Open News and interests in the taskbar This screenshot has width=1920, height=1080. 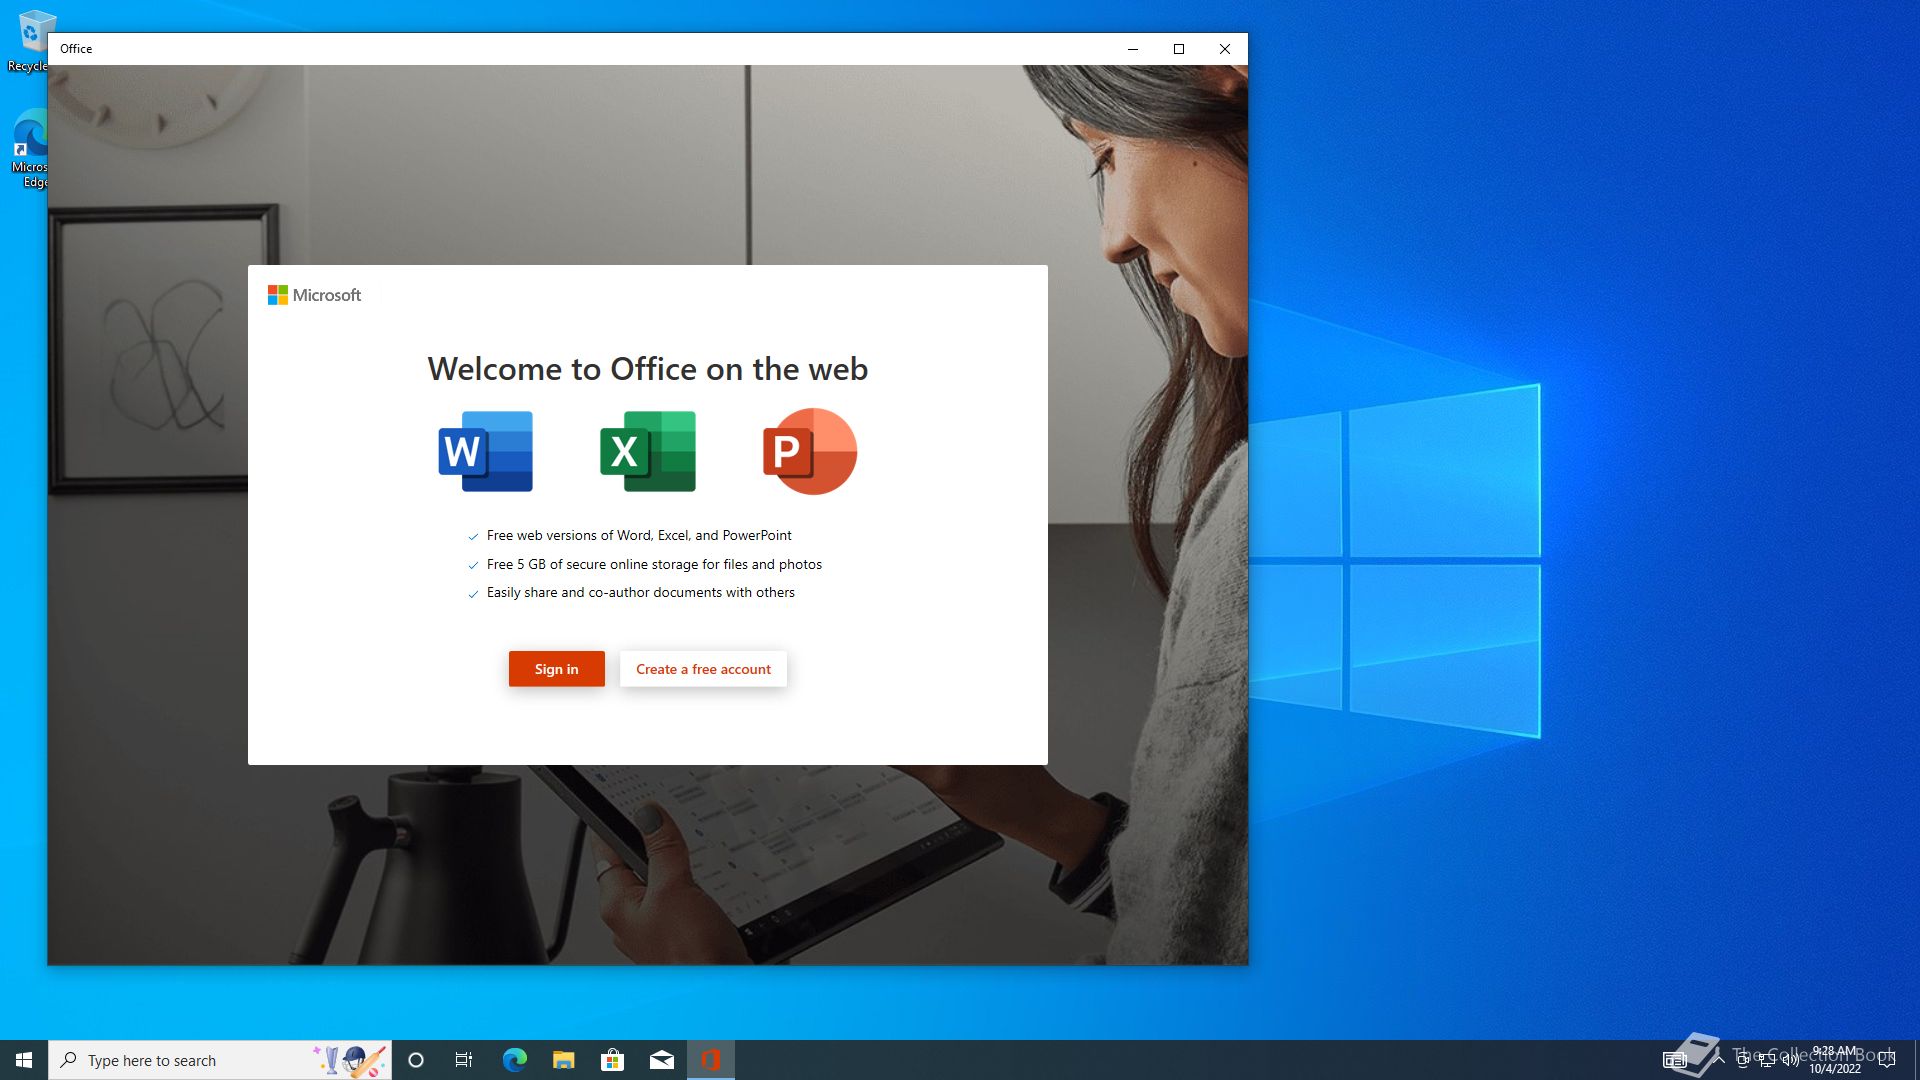[1675, 1060]
